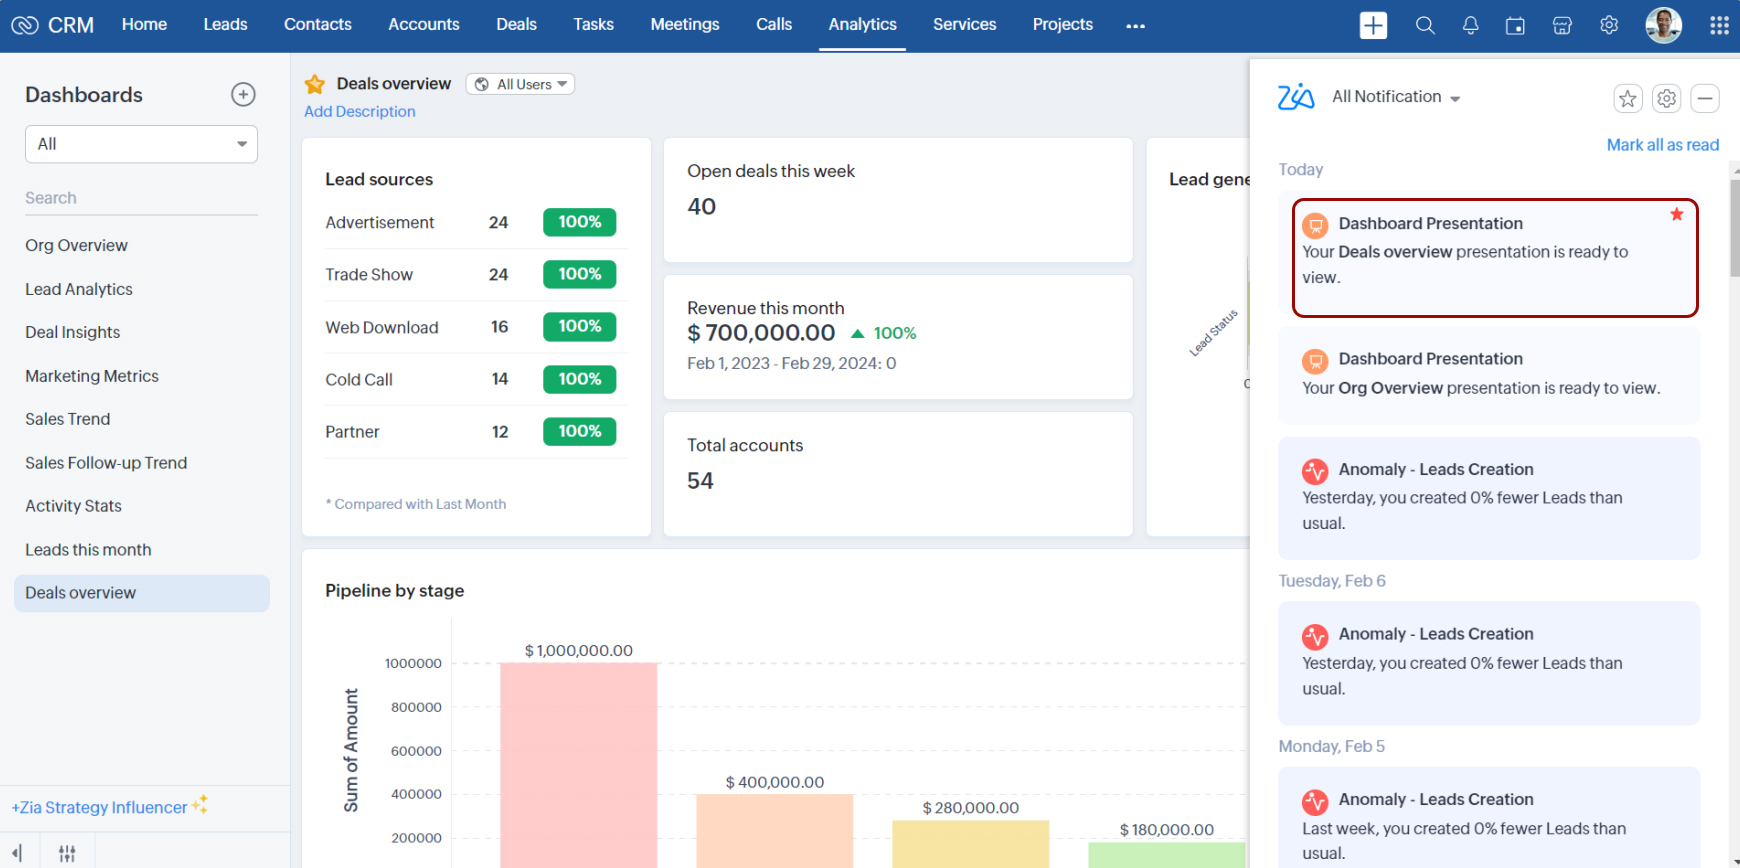The height and width of the screenshot is (868, 1740).
Task: Click the quick create plus icon
Action: coord(1373,26)
